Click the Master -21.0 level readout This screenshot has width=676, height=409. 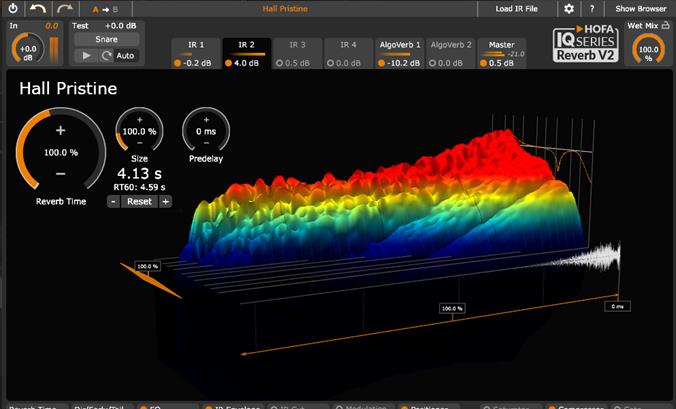(516, 54)
